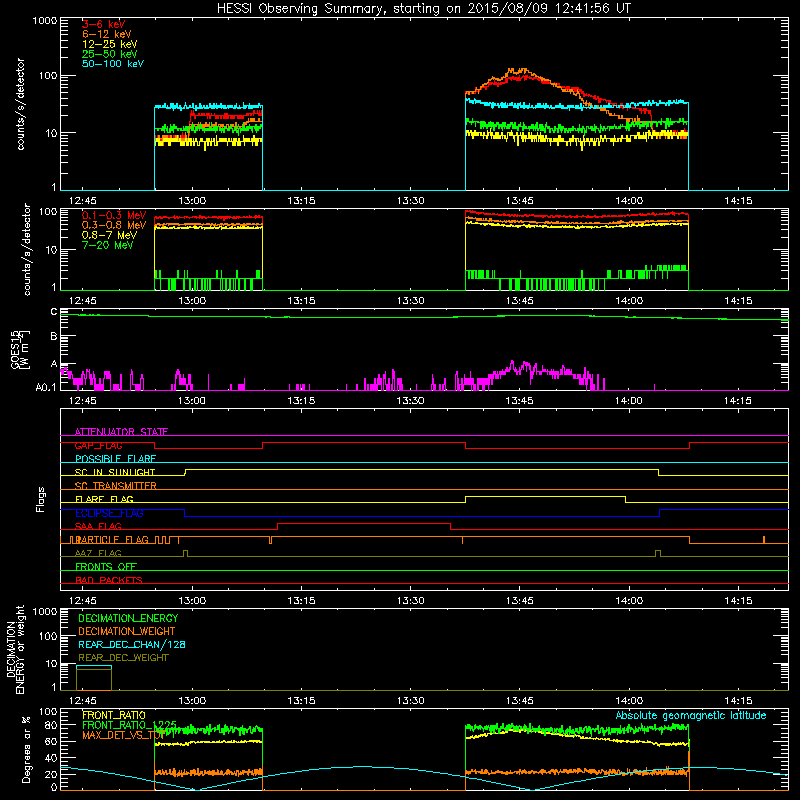Select the 12-25 keV legend label

point(110,44)
